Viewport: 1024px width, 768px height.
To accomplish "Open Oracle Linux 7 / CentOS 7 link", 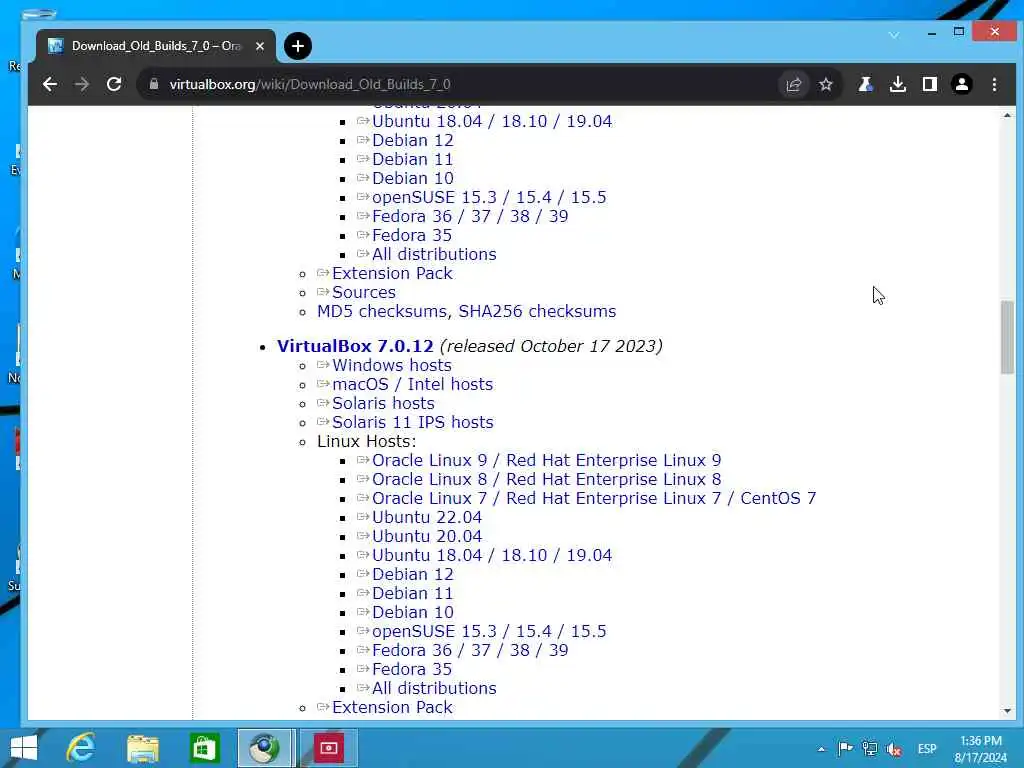I will point(594,498).
